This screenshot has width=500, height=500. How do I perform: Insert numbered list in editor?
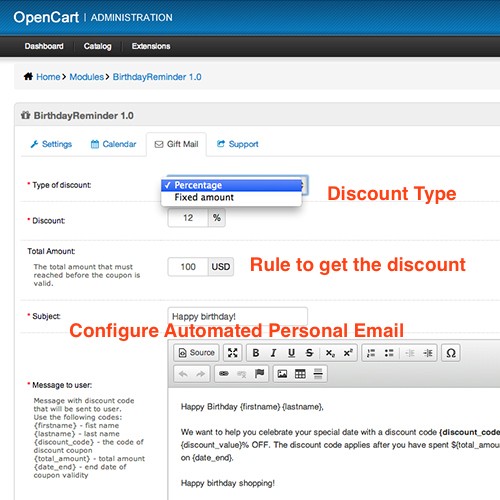coord(371,353)
